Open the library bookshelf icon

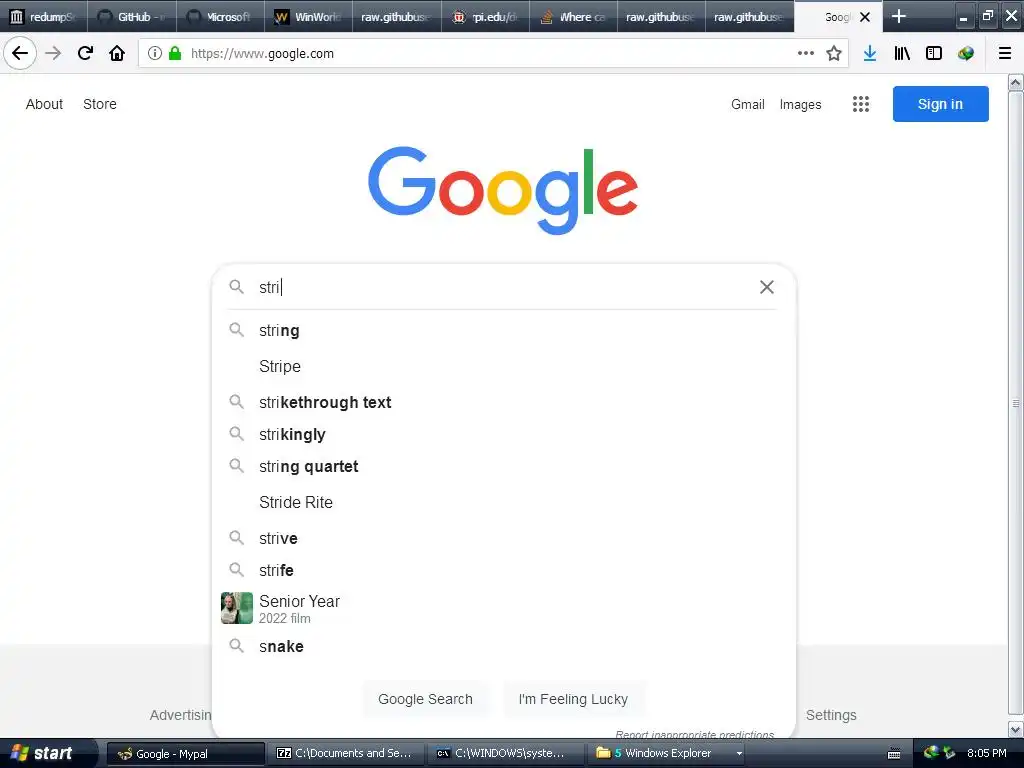point(902,54)
